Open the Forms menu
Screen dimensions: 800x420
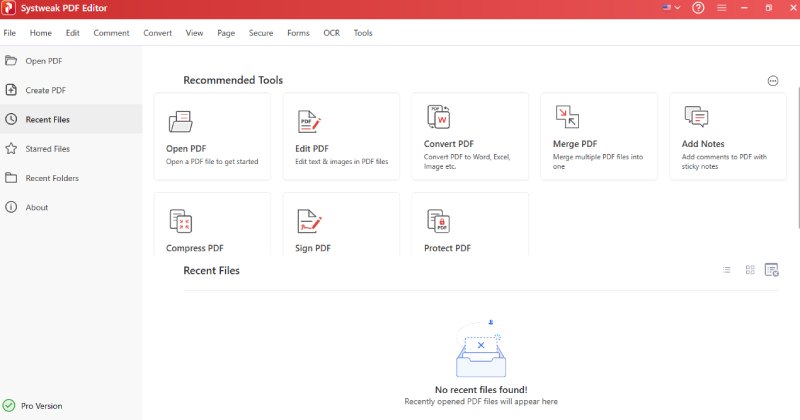coord(298,33)
